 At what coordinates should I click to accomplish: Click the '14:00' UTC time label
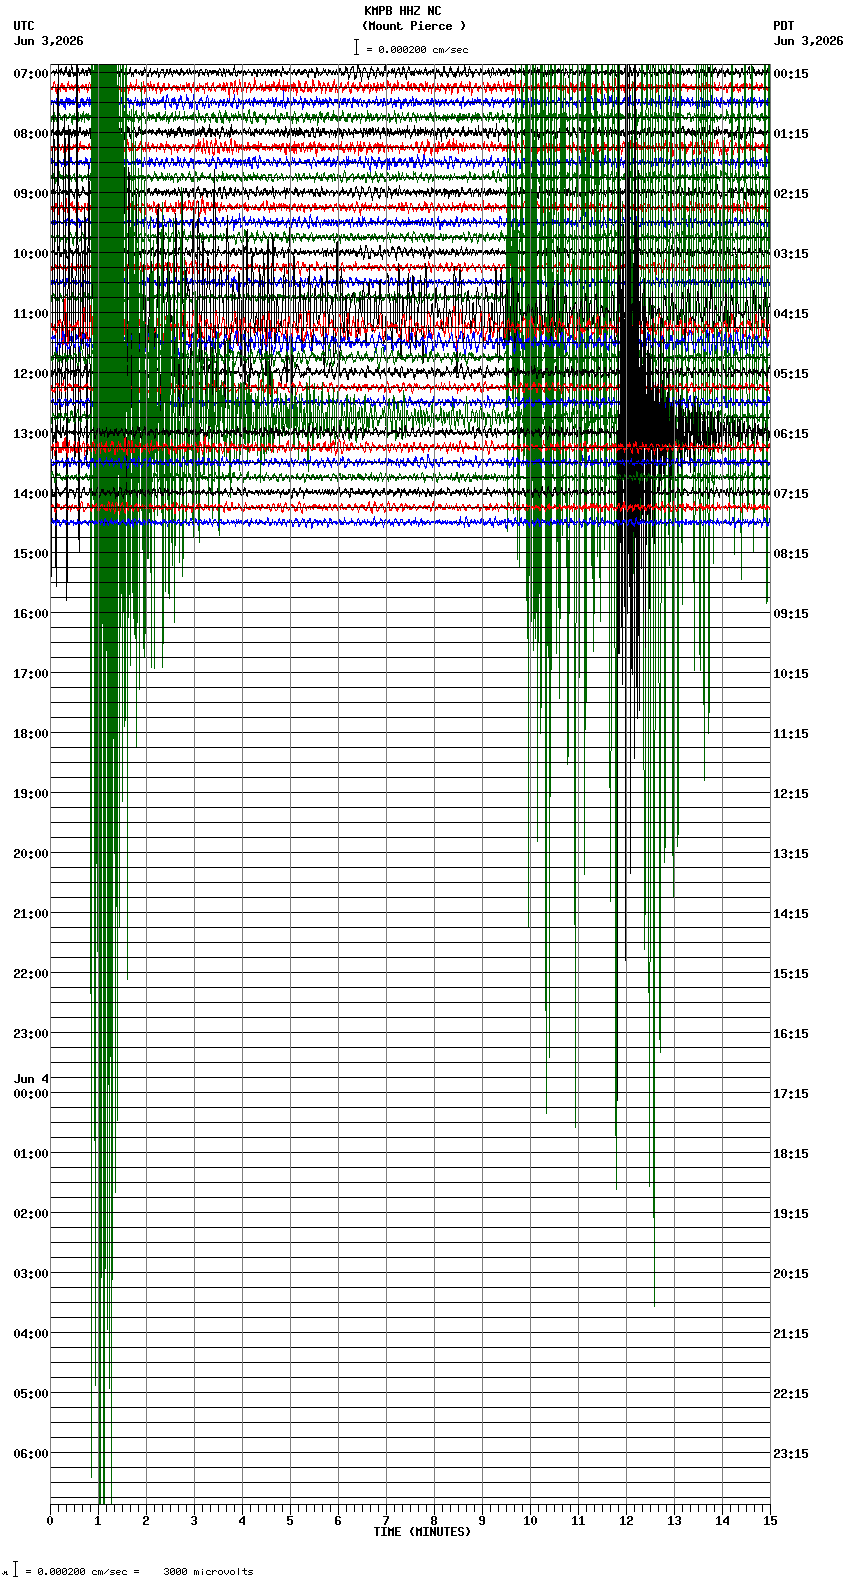(31, 494)
